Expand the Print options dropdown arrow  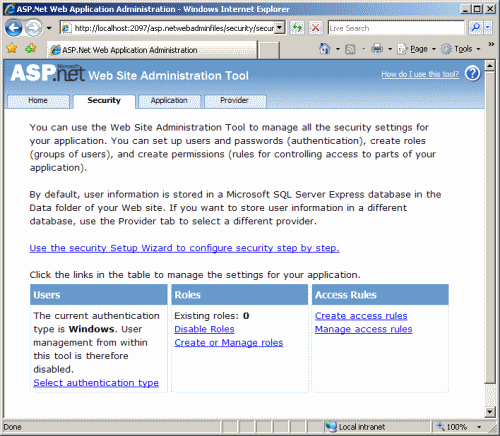tap(390, 49)
